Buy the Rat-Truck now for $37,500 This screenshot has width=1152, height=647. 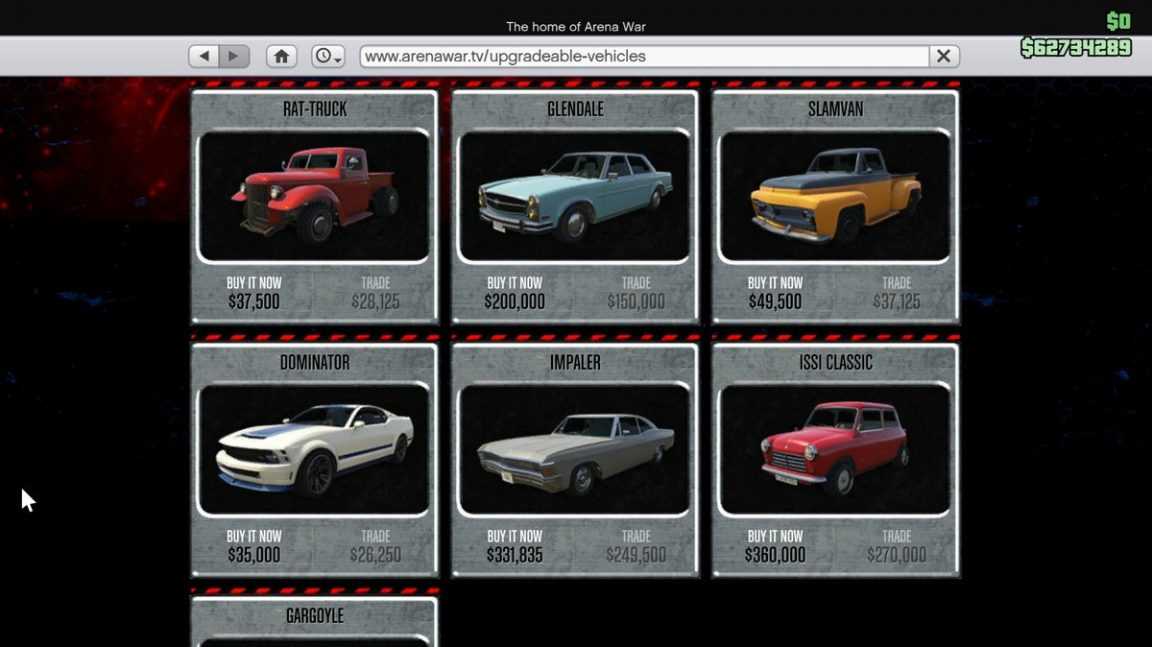pyautogui.click(x=254, y=293)
